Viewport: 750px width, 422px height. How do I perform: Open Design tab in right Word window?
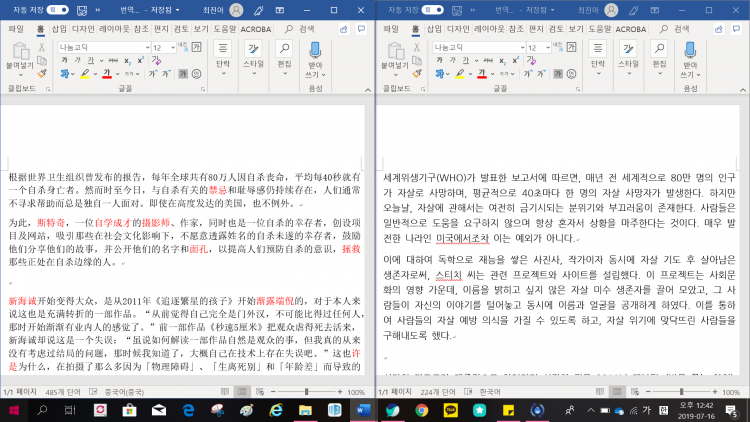[458, 29]
